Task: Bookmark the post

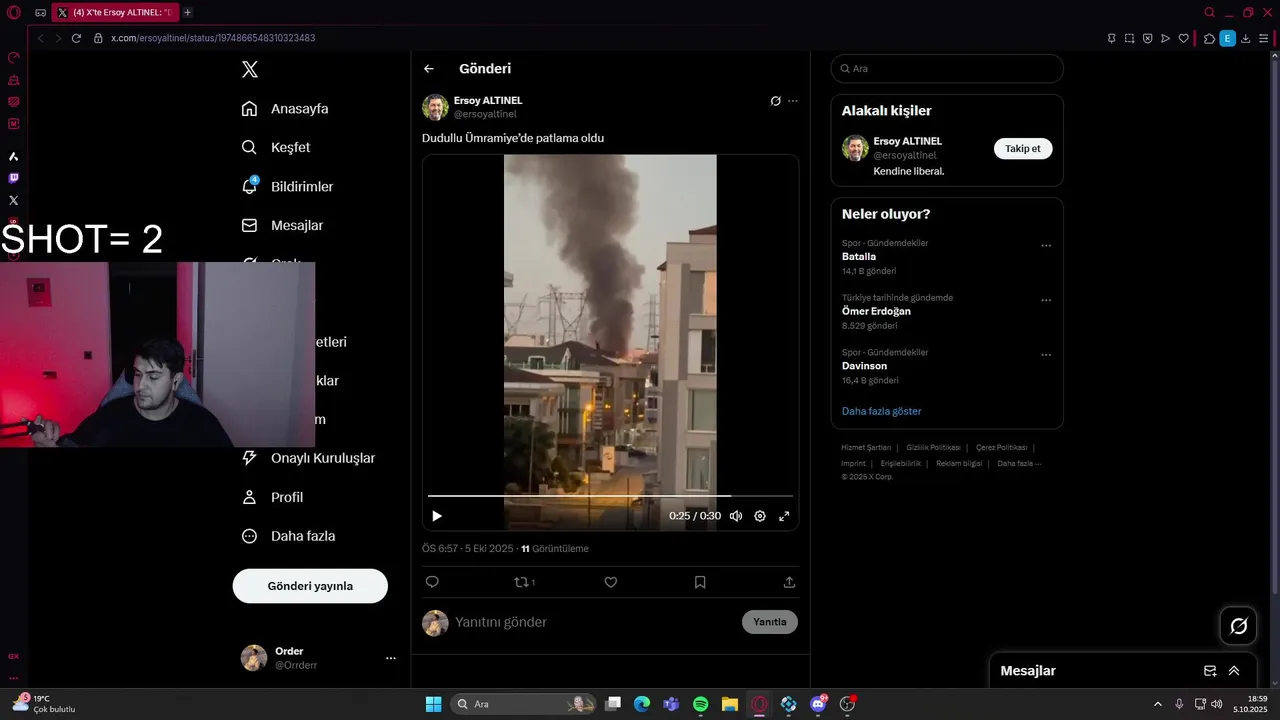Action: [x=700, y=582]
